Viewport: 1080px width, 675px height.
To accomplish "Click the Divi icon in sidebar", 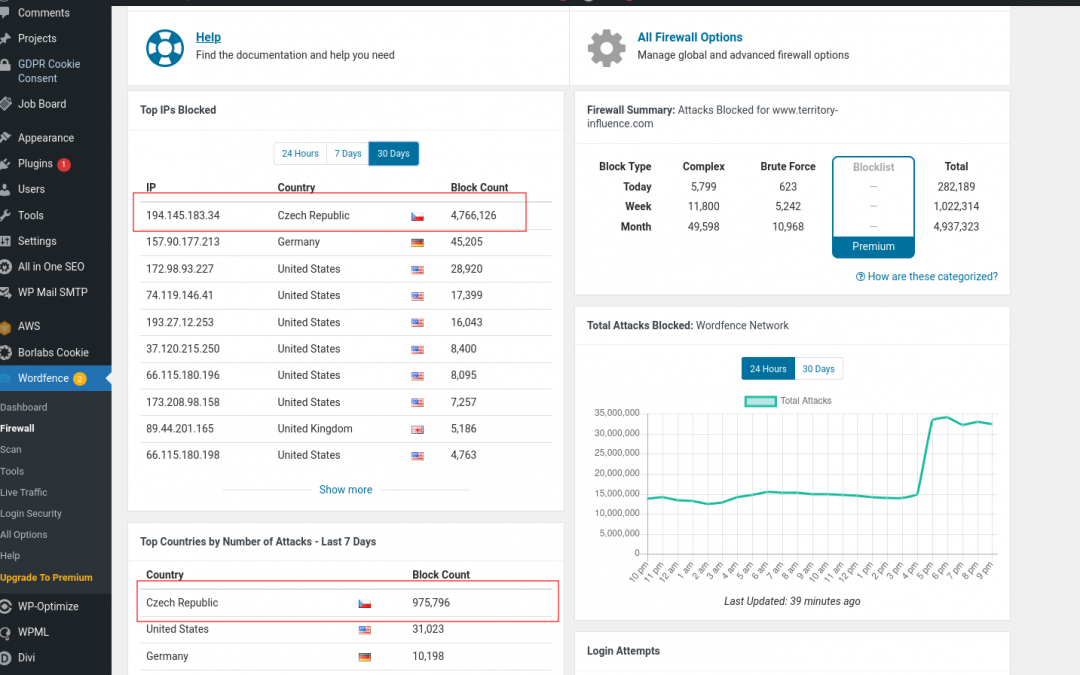I will [x=6, y=658].
